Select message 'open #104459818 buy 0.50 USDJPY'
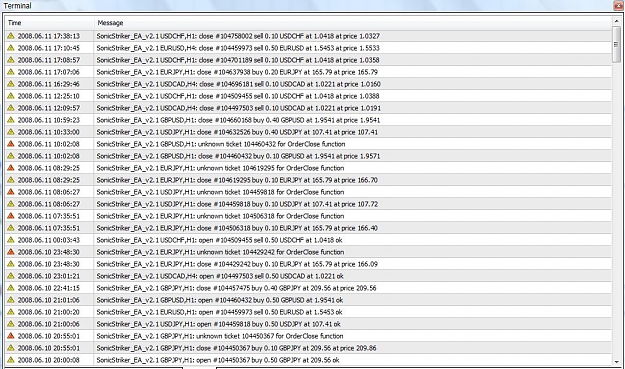Image resolution: width=625 pixels, height=369 pixels. [218, 324]
